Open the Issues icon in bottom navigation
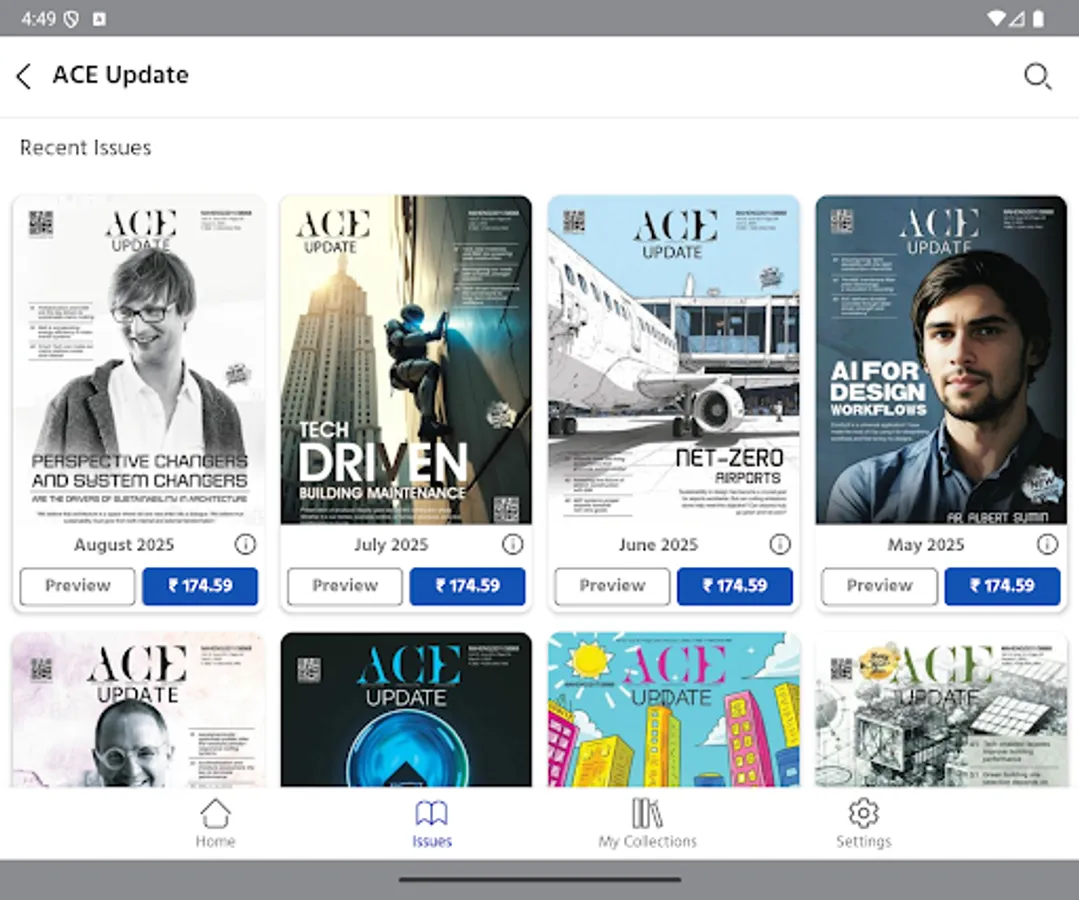Image resolution: width=1079 pixels, height=900 pixels. [431, 822]
